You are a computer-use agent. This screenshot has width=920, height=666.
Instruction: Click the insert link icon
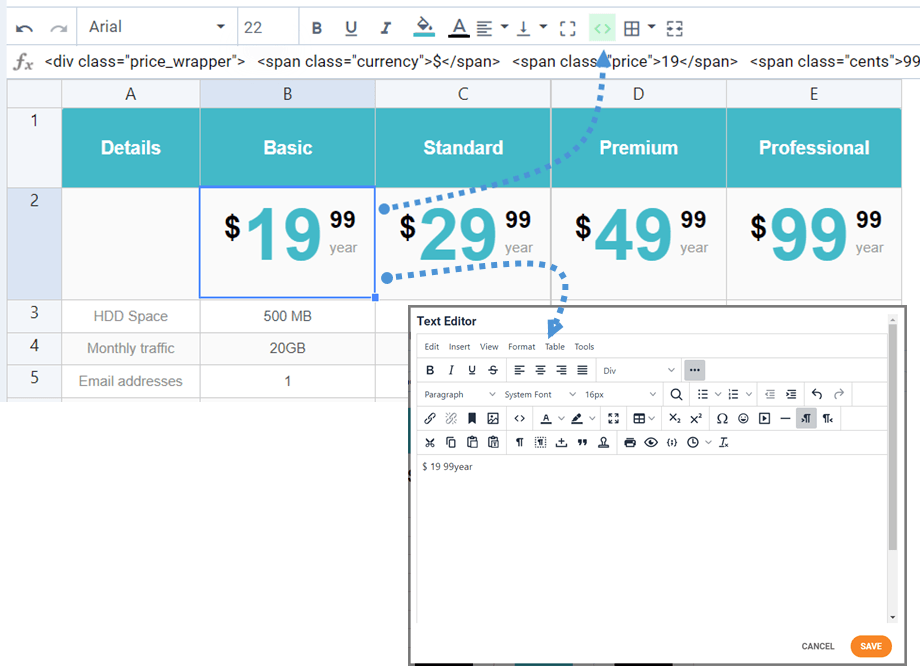tap(430, 419)
